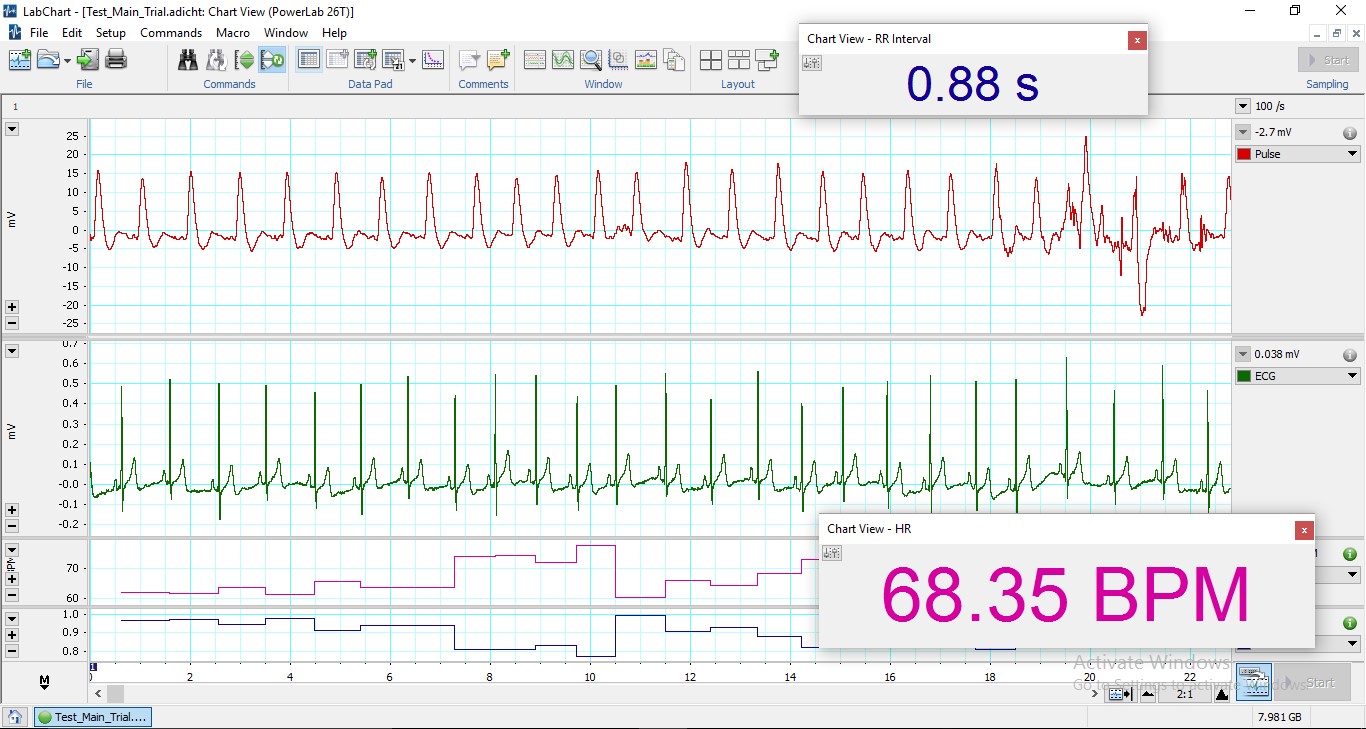Close the RR Interval mini window

tap(1137, 40)
